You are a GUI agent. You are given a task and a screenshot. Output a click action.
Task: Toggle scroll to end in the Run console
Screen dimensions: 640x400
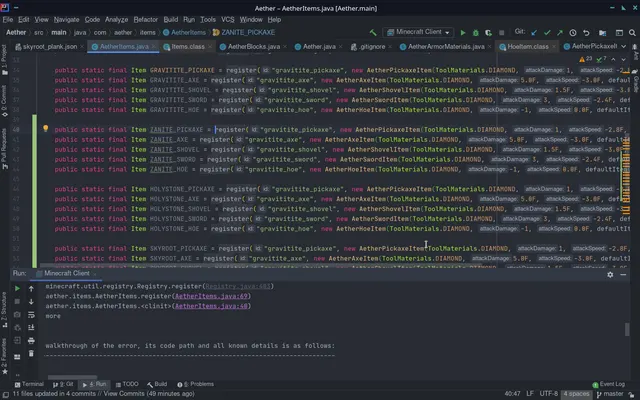(x=31, y=327)
